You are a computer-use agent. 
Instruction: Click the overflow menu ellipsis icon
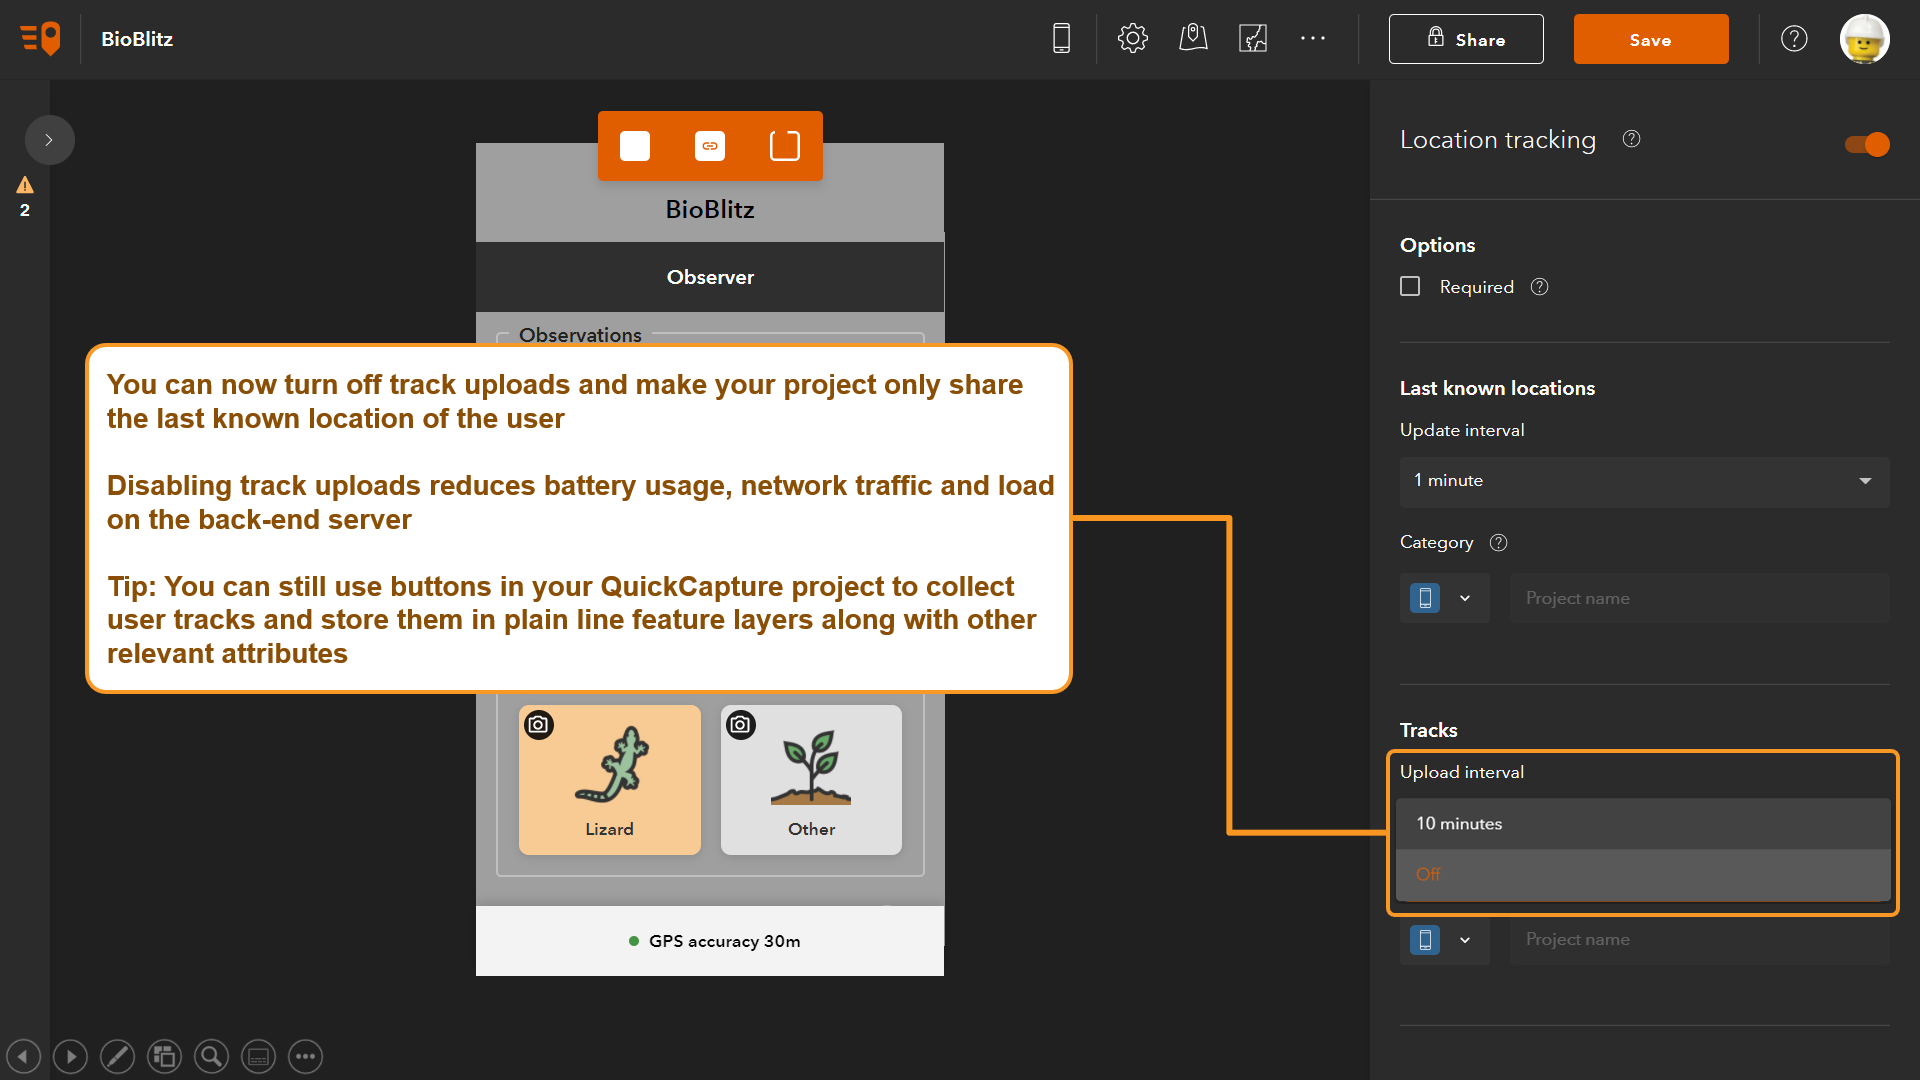1313,38
